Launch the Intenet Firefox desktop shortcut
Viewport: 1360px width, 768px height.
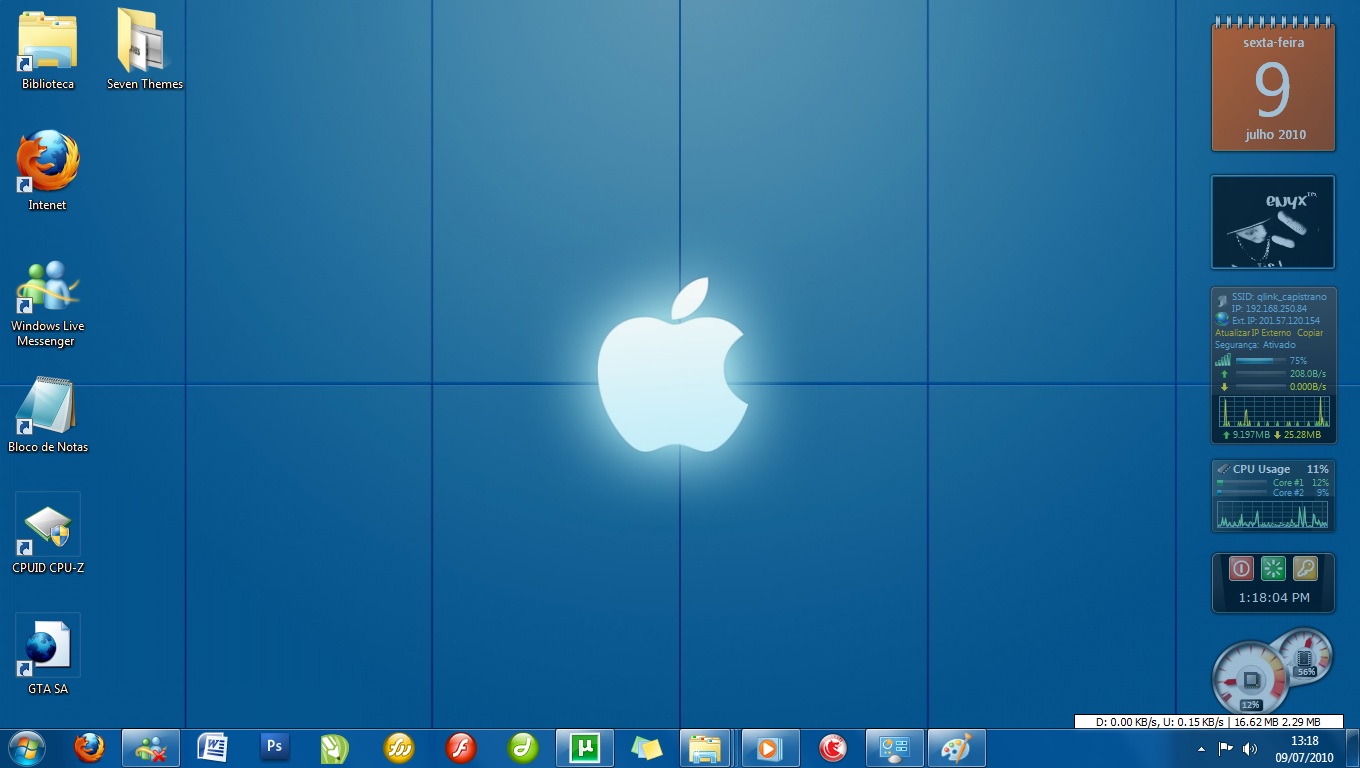(47, 170)
